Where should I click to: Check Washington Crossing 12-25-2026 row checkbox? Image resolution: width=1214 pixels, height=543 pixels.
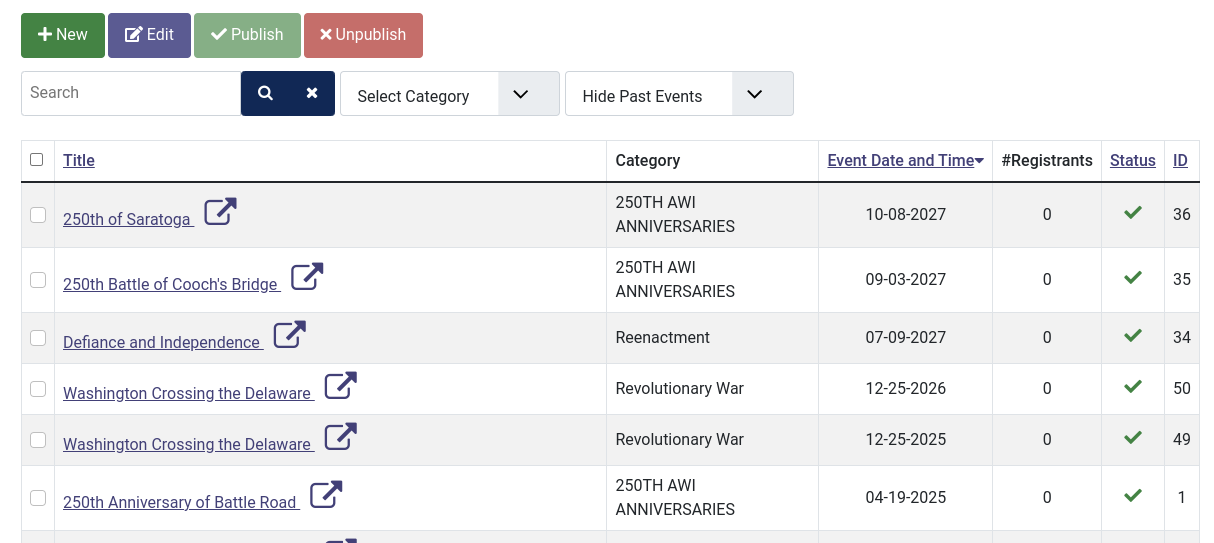click(x=38, y=389)
